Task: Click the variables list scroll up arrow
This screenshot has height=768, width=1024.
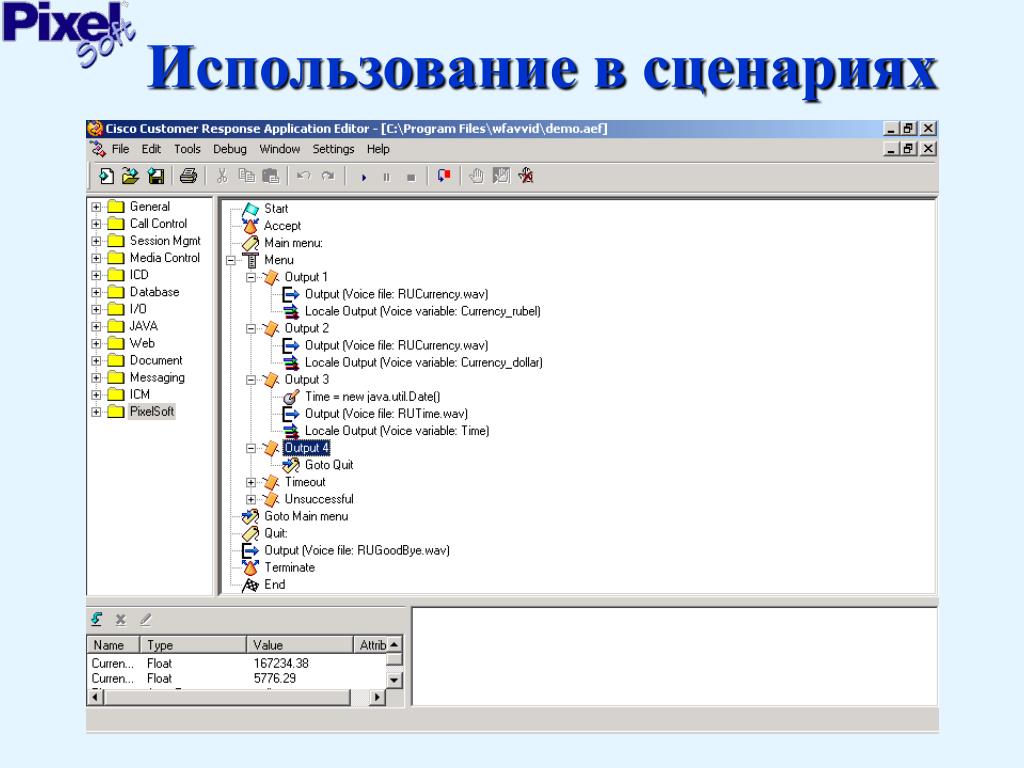Action: coord(394,645)
